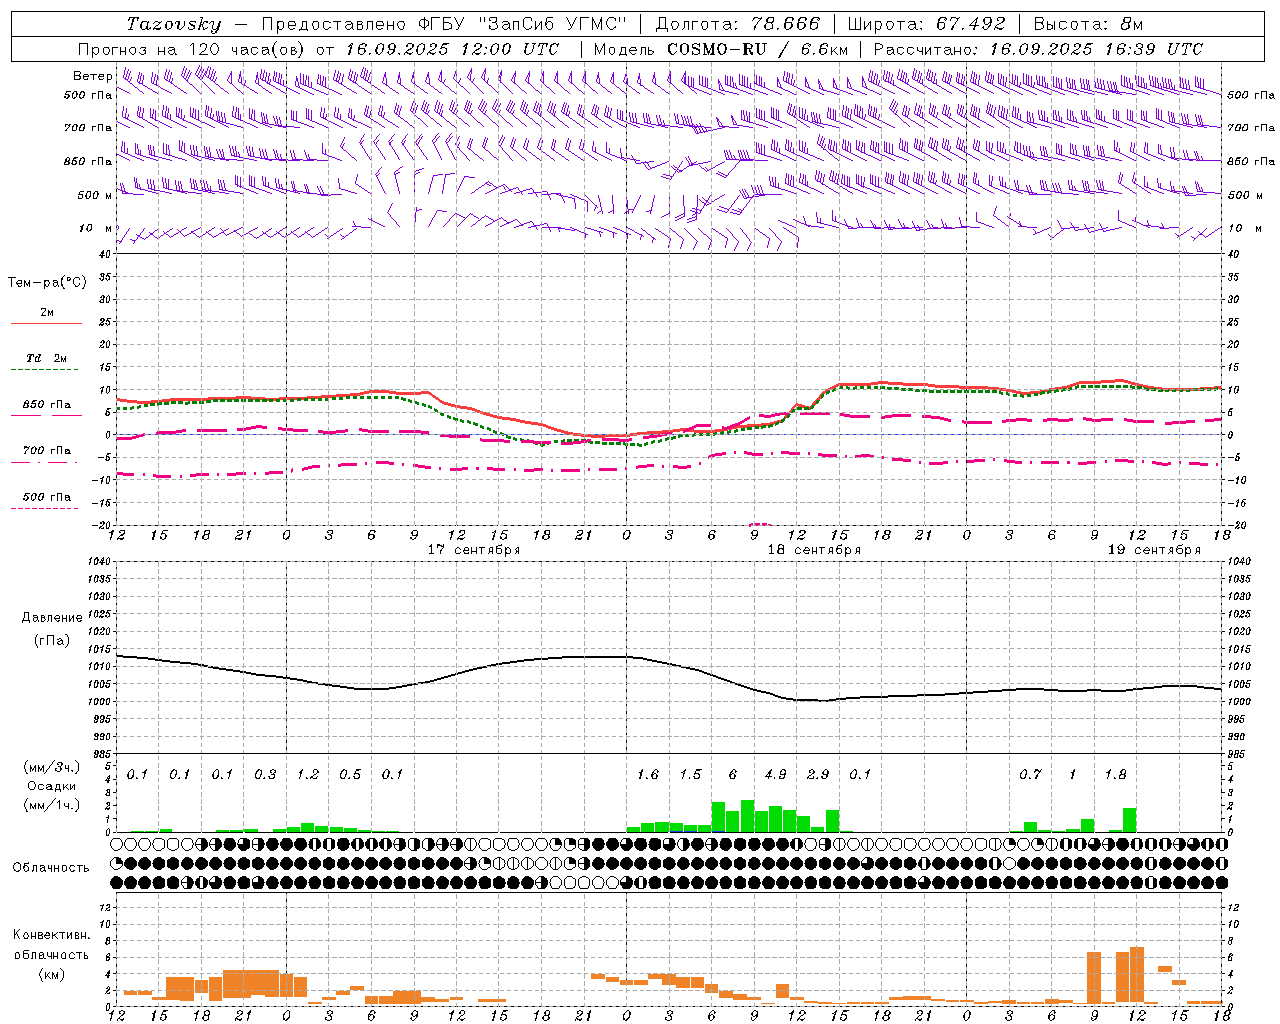
Task: Click the 'Высота: 8м' header text
Action: pyautogui.click(x=1088, y=24)
